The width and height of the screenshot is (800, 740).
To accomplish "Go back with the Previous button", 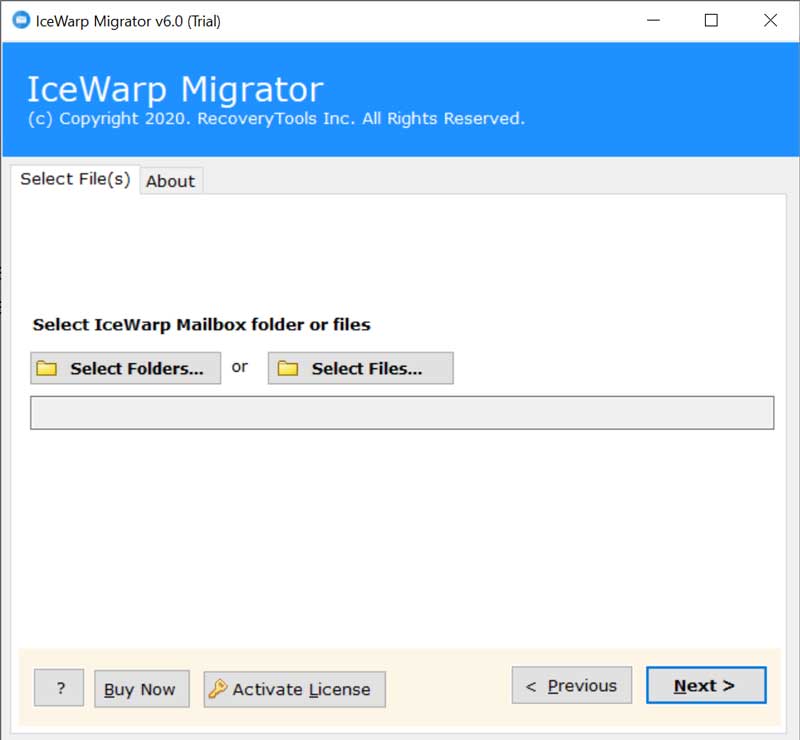I will (x=571, y=685).
